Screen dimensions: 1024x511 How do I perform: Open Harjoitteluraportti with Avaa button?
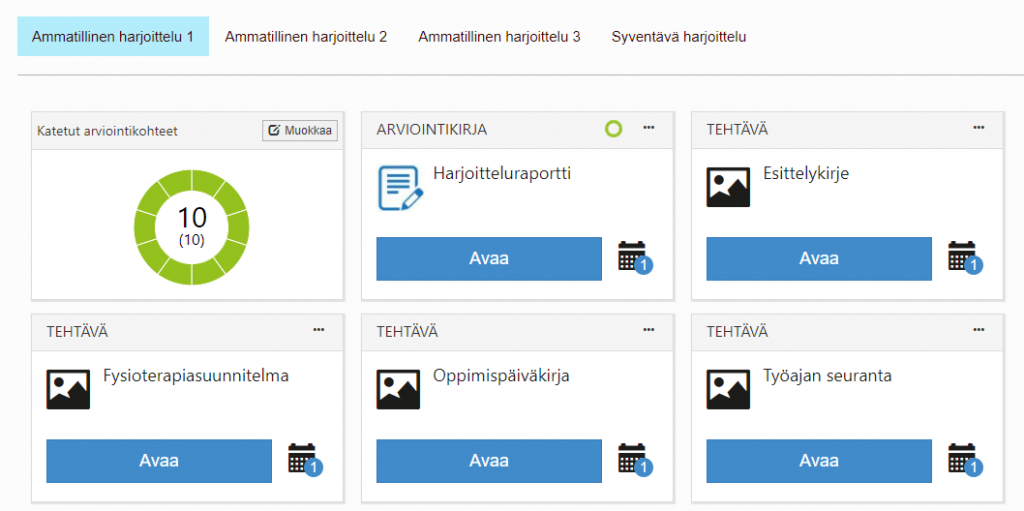click(x=489, y=258)
